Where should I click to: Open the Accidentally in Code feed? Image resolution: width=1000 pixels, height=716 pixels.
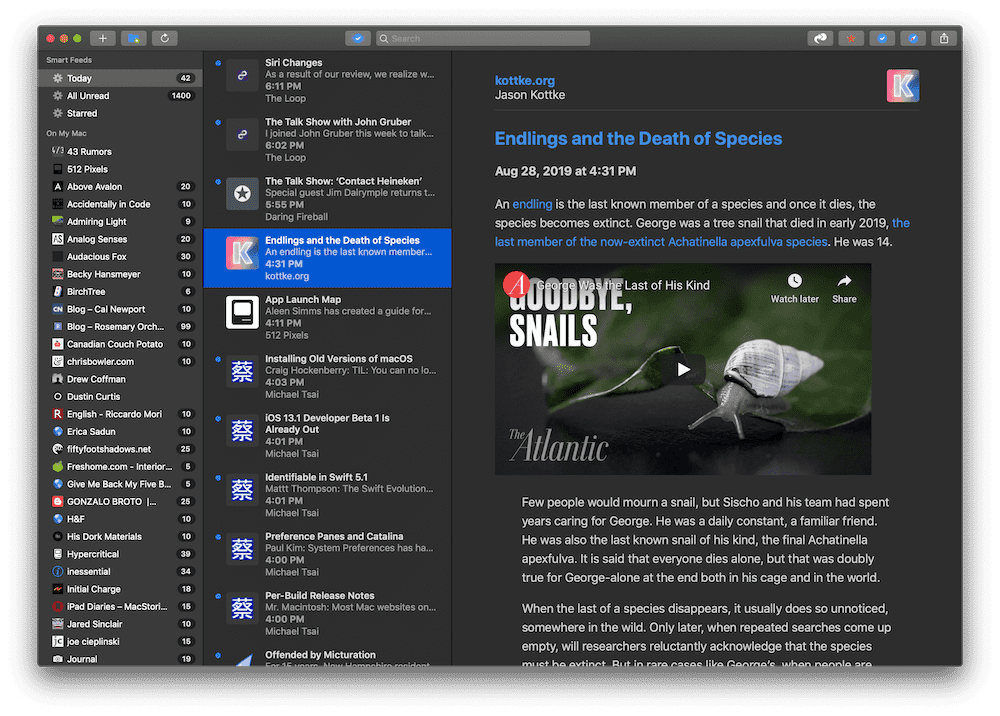tap(120, 204)
